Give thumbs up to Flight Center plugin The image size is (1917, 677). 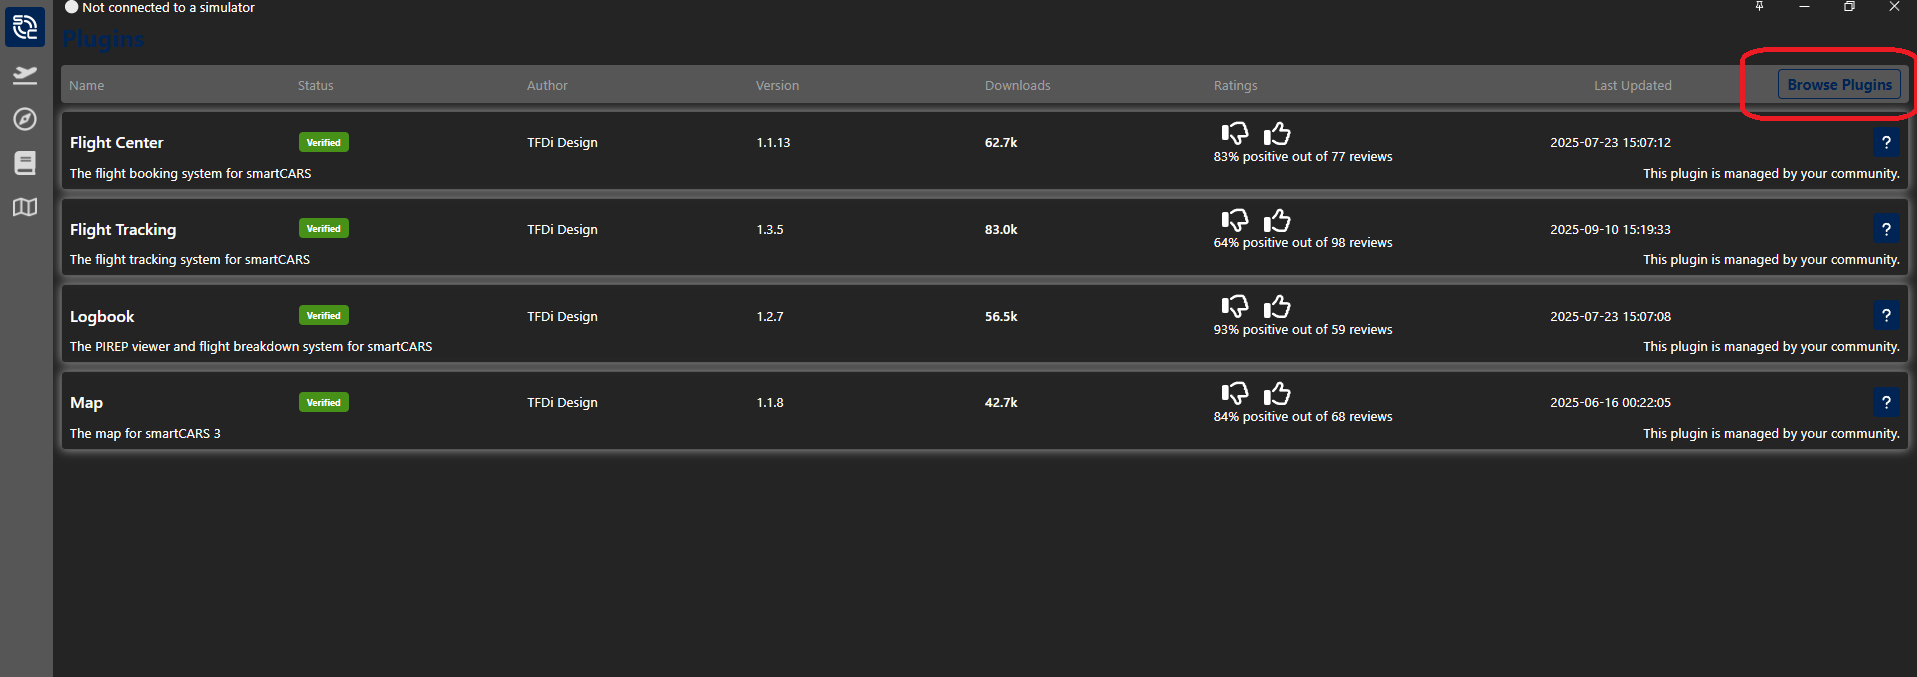[1277, 133]
